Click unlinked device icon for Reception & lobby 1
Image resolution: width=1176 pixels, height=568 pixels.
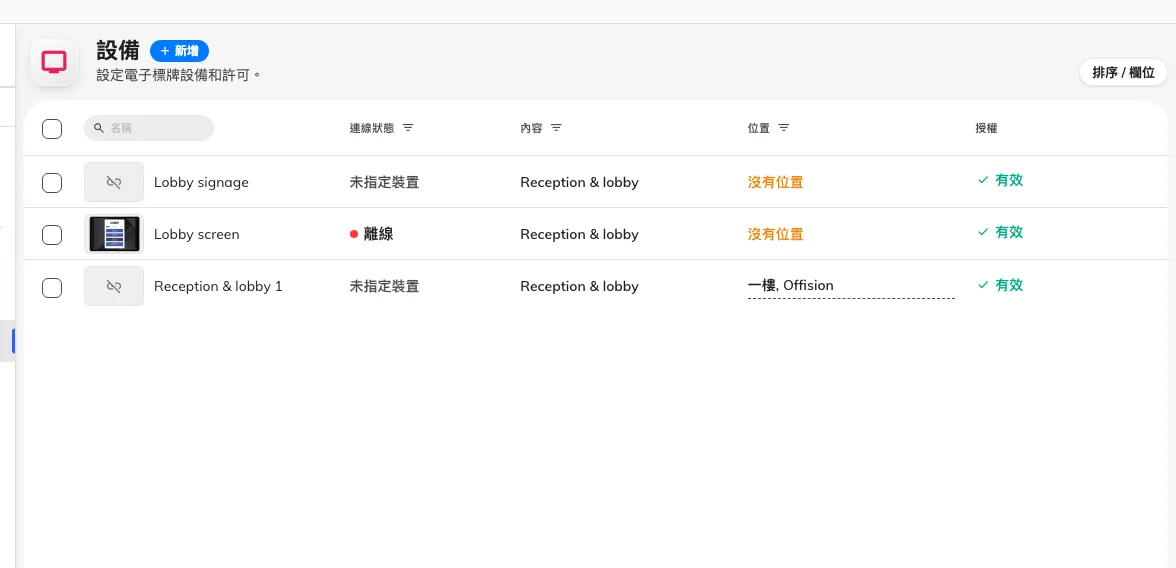pos(114,286)
